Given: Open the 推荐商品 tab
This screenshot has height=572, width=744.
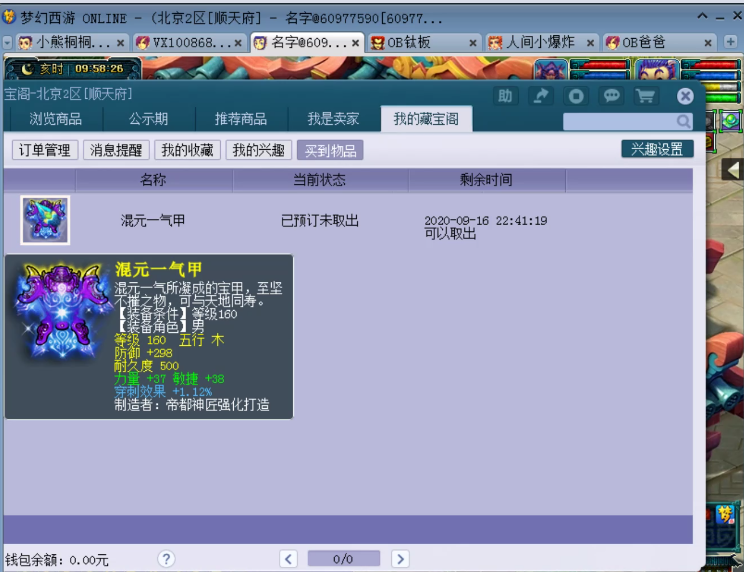Looking at the screenshot, I should [241, 119].
